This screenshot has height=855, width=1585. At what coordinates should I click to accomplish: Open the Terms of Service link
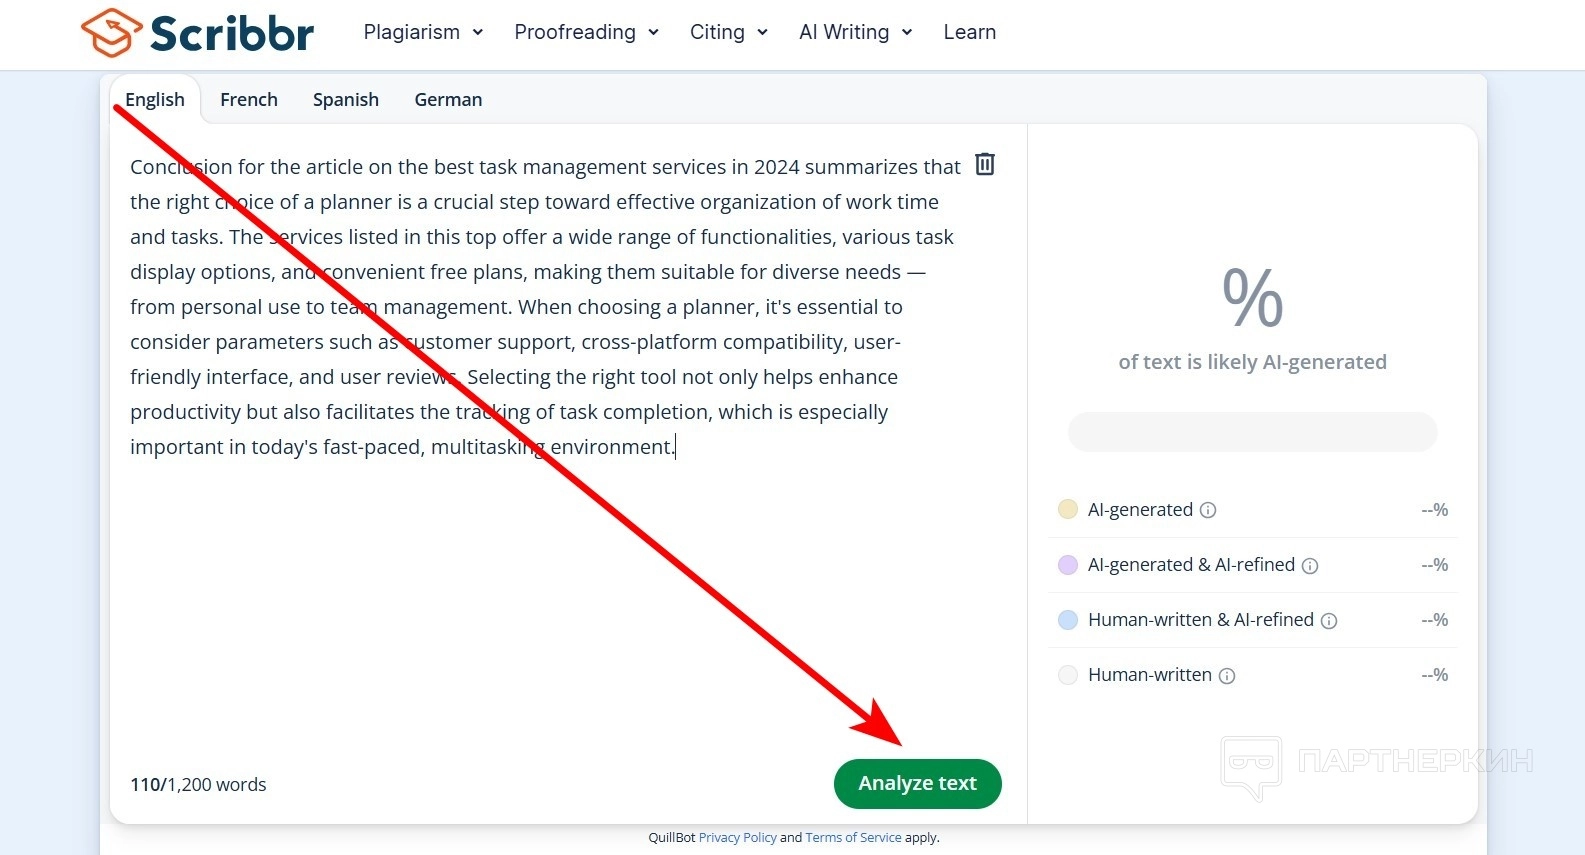[853, 838]
